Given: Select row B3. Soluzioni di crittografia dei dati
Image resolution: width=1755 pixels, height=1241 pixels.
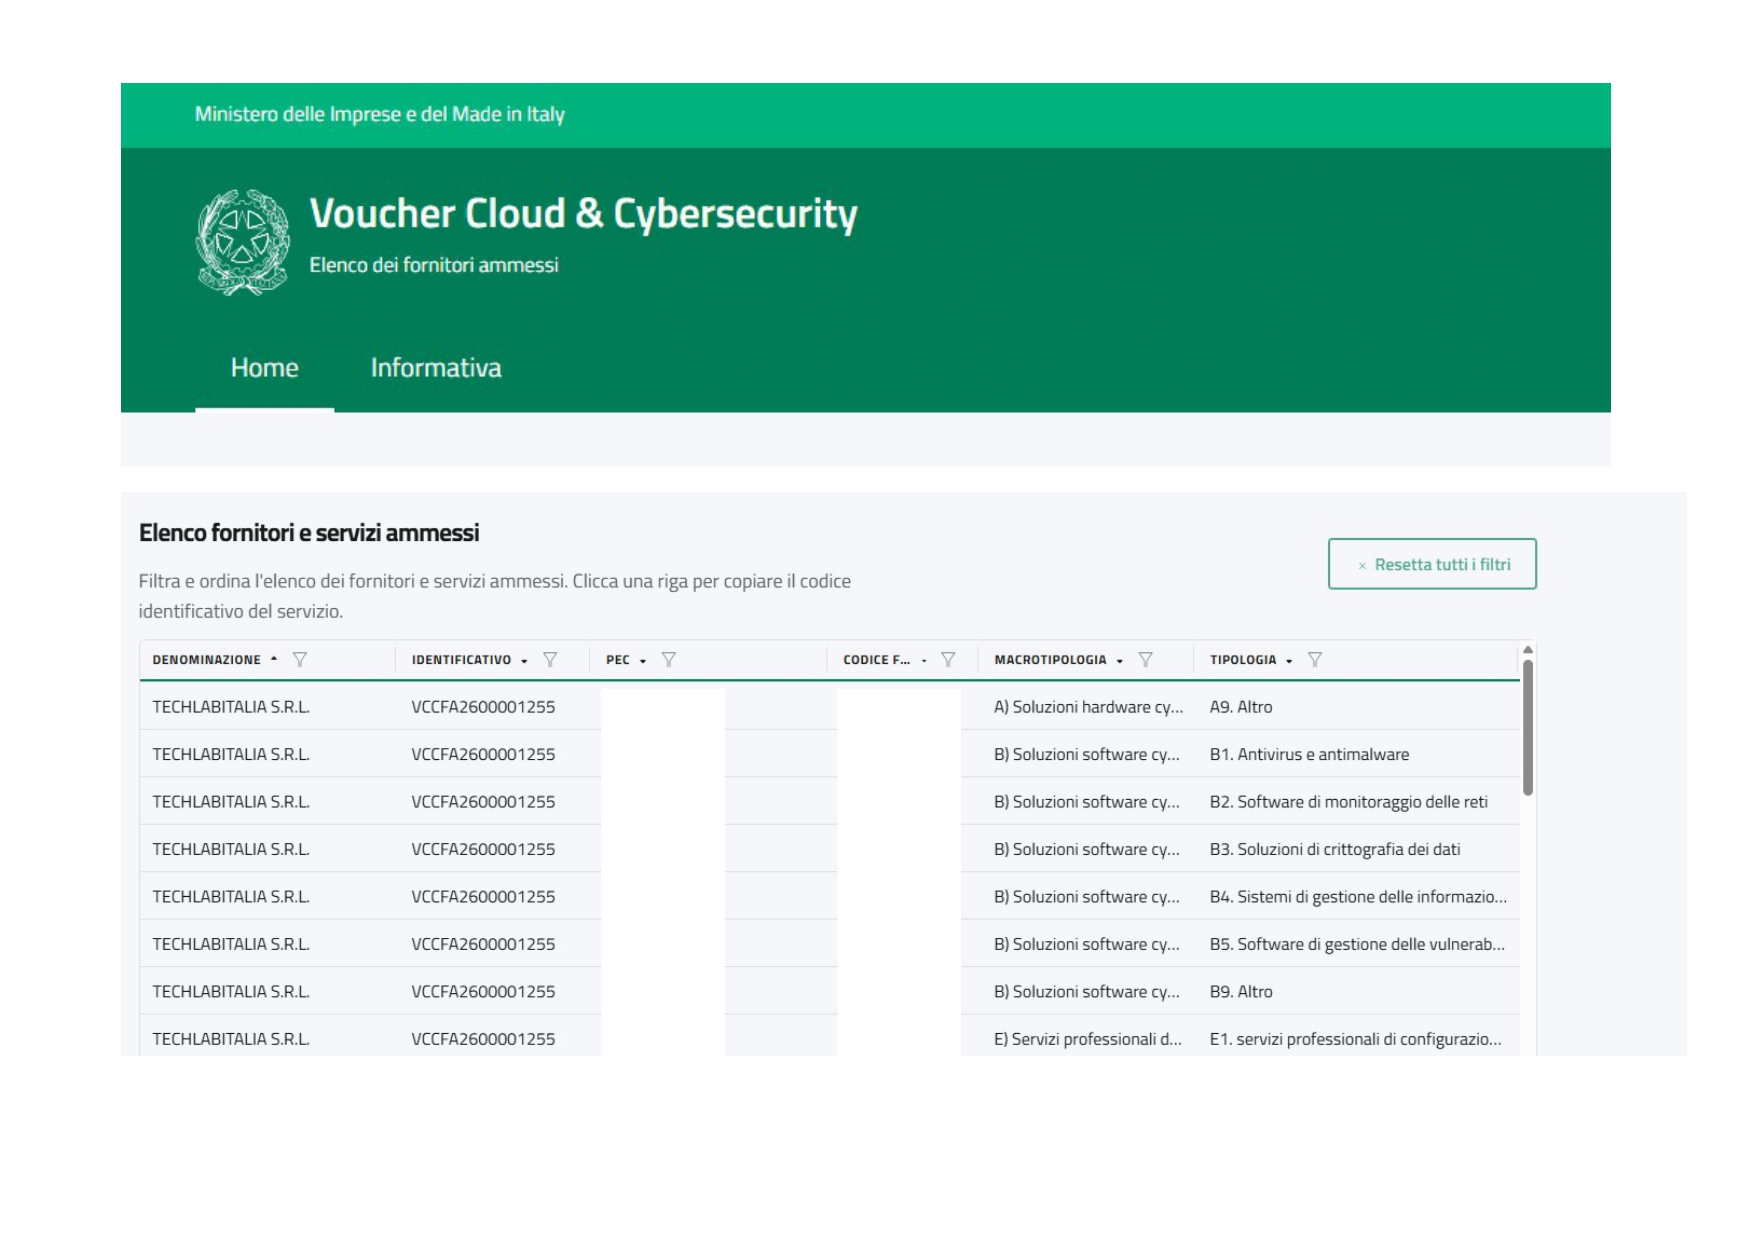Looking at the screenshot, I should pyautogui.click(x=830, y=849).
